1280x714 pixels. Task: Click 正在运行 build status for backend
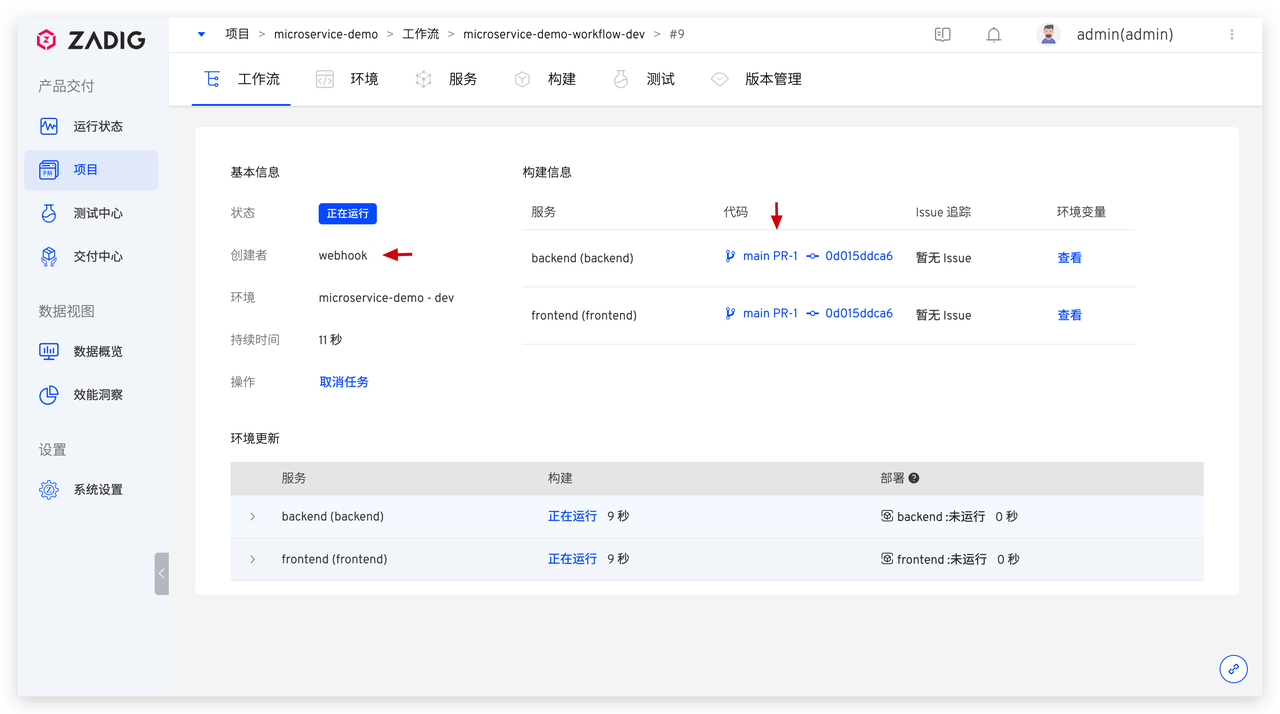[572, 517]
